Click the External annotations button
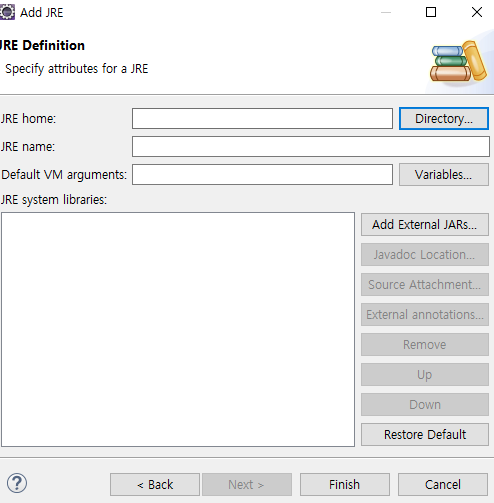Viewport: 494px width, 503px height. tap(425, 315)
